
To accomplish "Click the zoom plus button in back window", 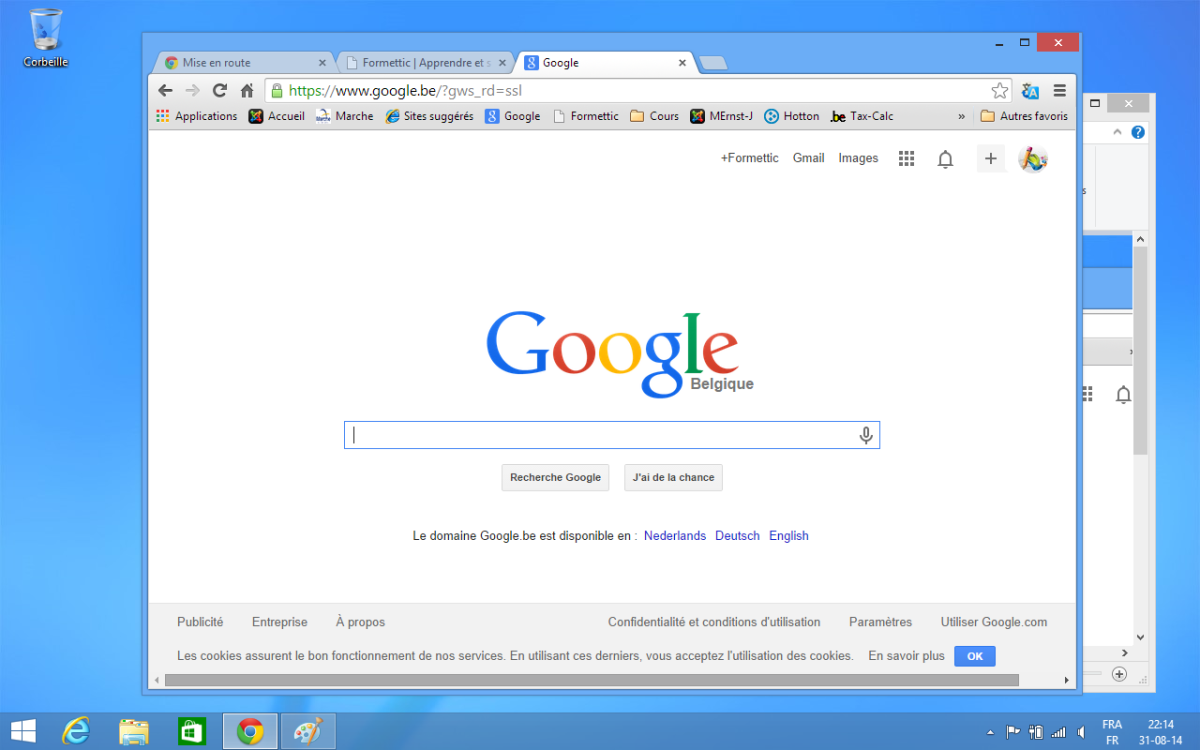I will click(1119, 674).
